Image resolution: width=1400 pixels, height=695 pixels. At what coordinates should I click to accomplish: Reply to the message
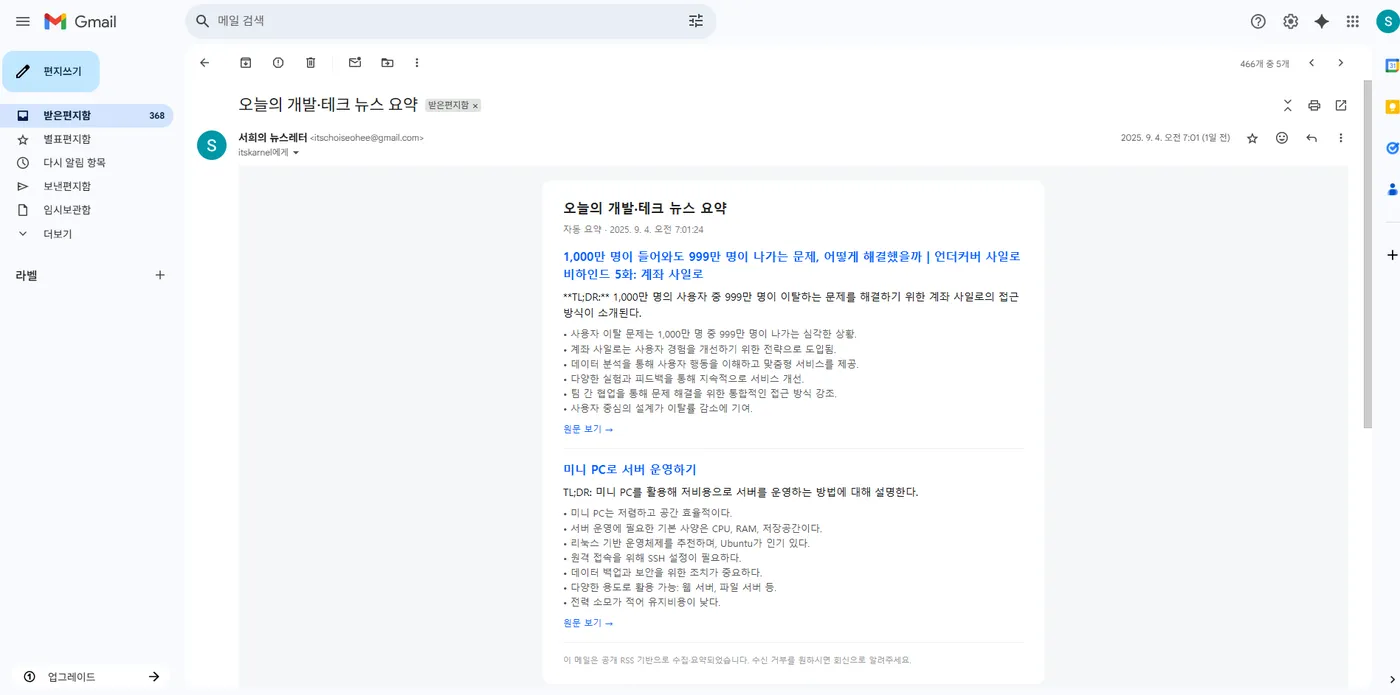click(x=1312, y=138)
